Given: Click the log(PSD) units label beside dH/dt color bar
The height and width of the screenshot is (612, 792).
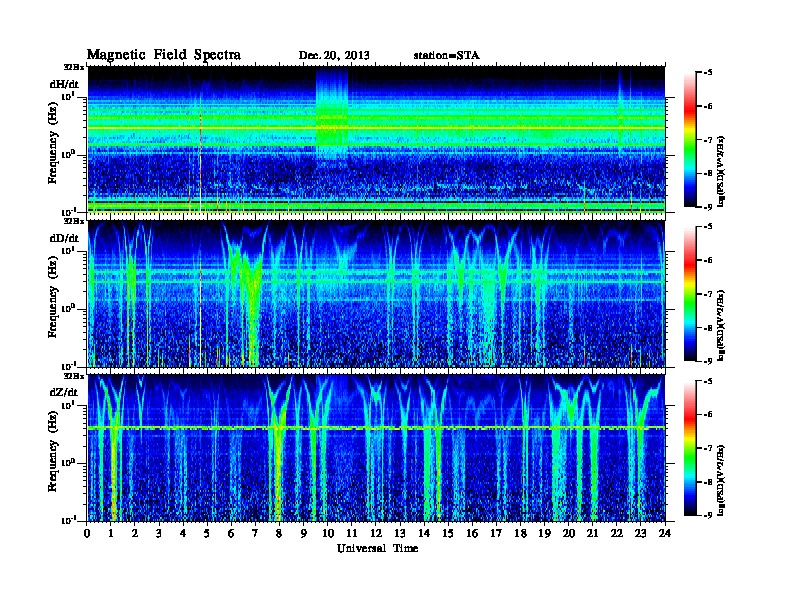Looking at the screenshot, I should [721, 171].
